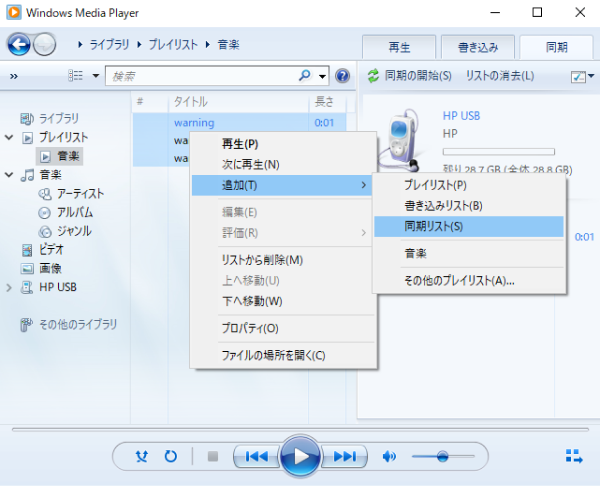Click the view options list icon
Screen dimensions: 600x486
75,76
